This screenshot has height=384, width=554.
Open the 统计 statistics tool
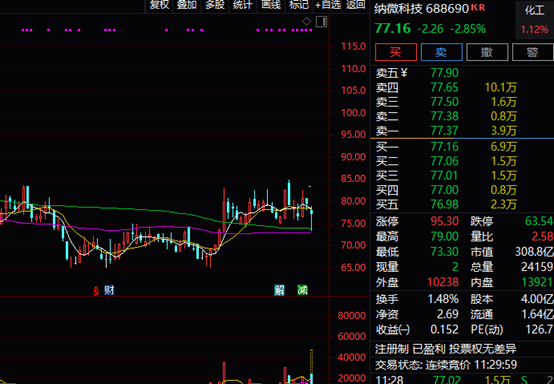(x=243, y=5)
